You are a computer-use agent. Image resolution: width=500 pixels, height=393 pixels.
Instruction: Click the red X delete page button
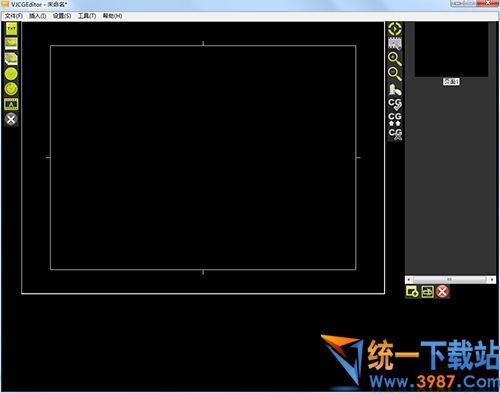(442, 292)
